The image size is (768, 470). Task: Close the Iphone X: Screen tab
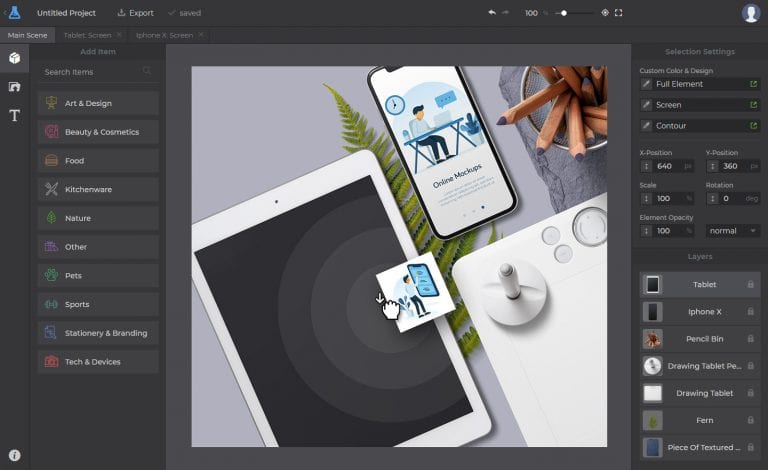click(x=201, y=35)
